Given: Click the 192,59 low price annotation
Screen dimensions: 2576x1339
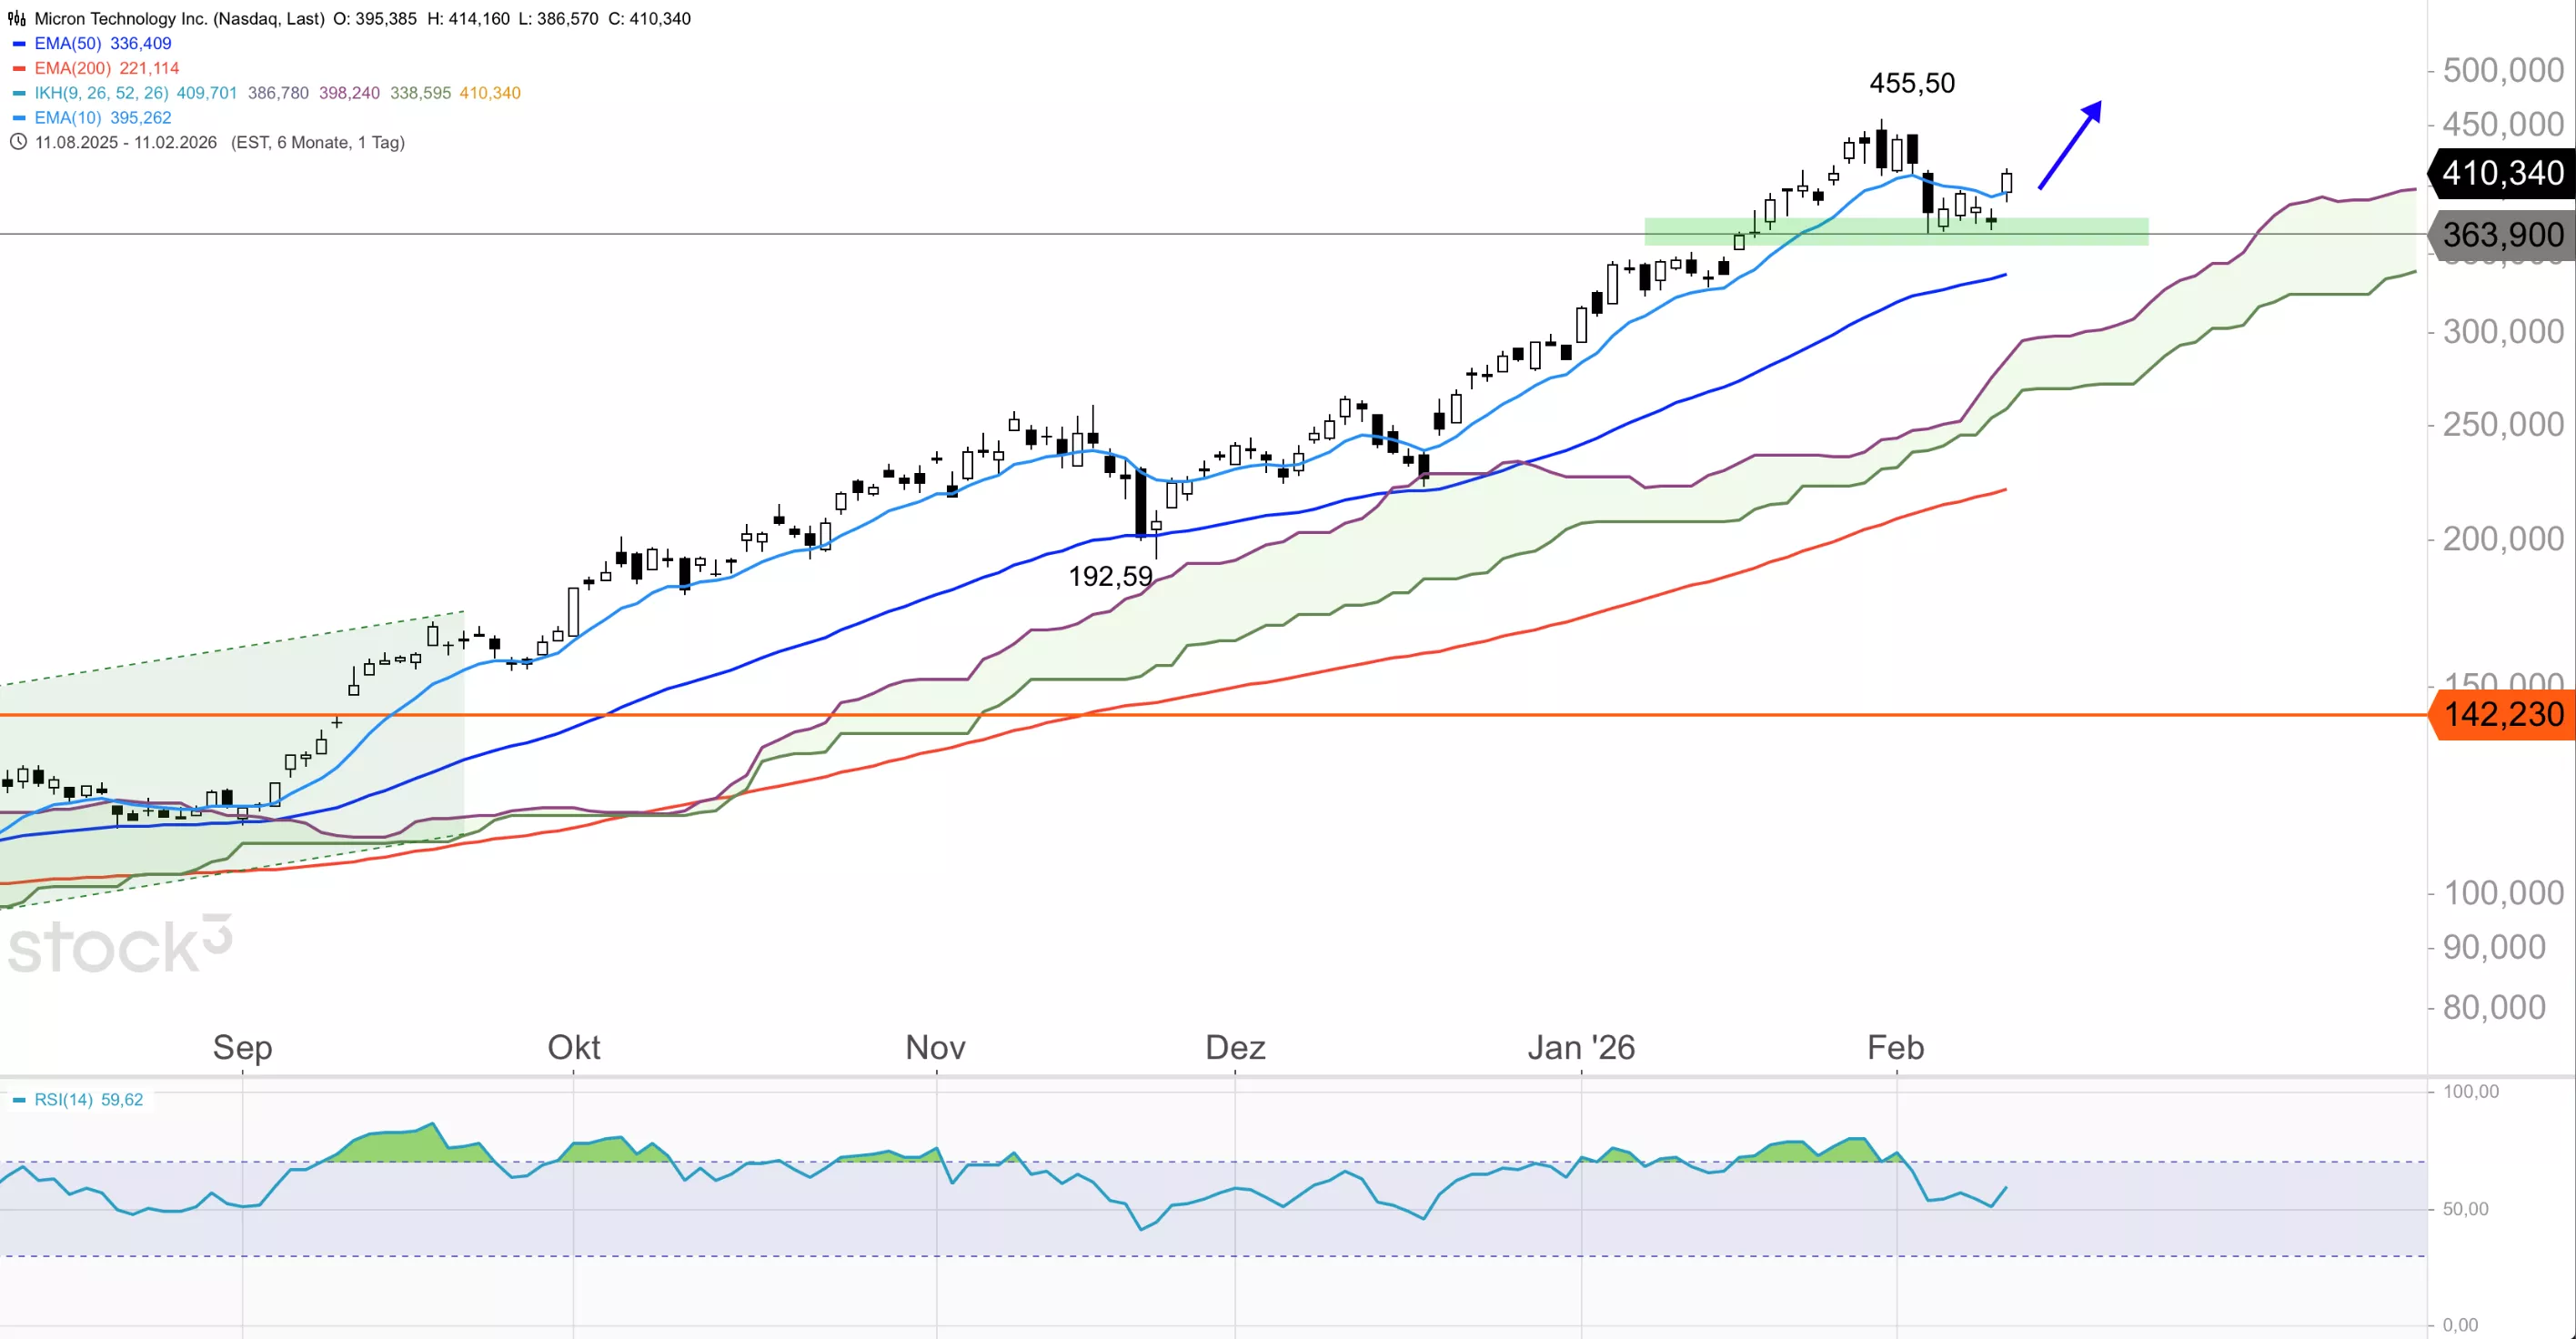Looking at the screenshot, I should point(1110,576).
